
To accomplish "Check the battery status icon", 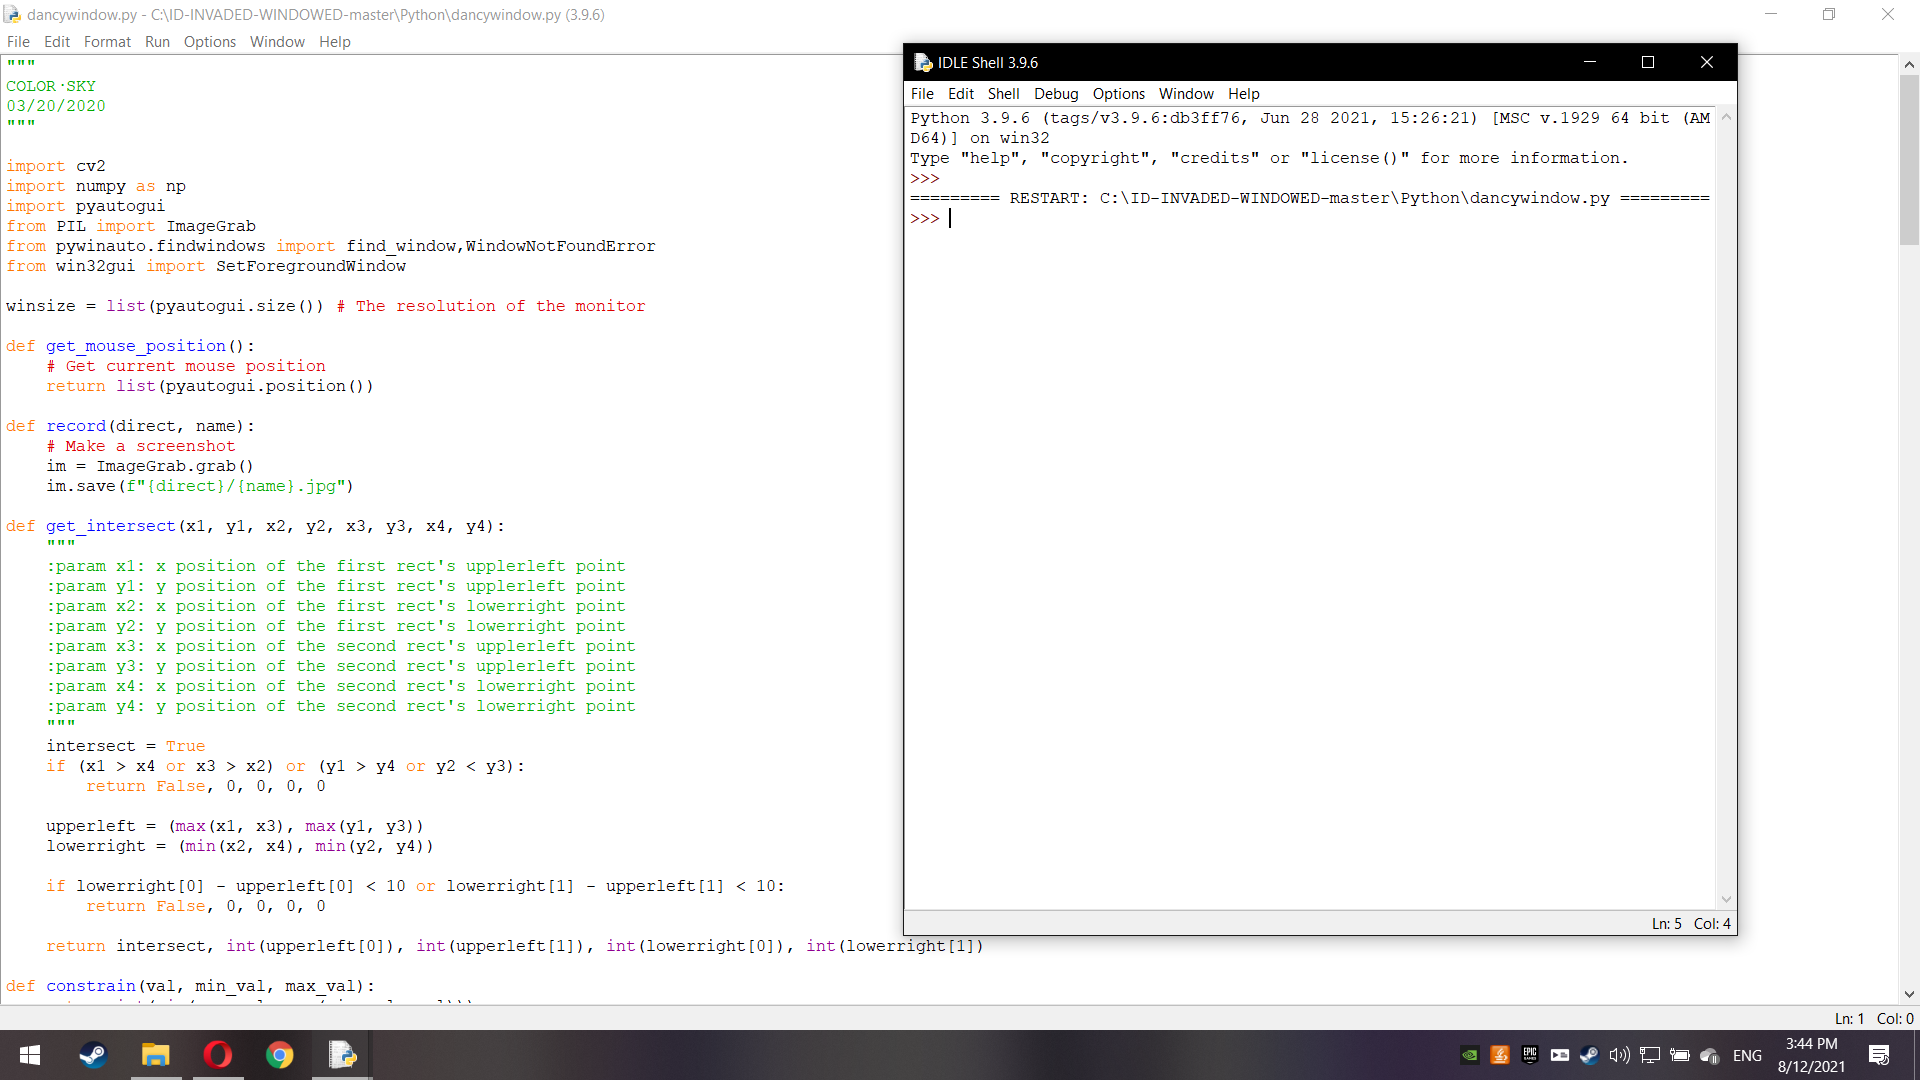I will point(1680,1055).
